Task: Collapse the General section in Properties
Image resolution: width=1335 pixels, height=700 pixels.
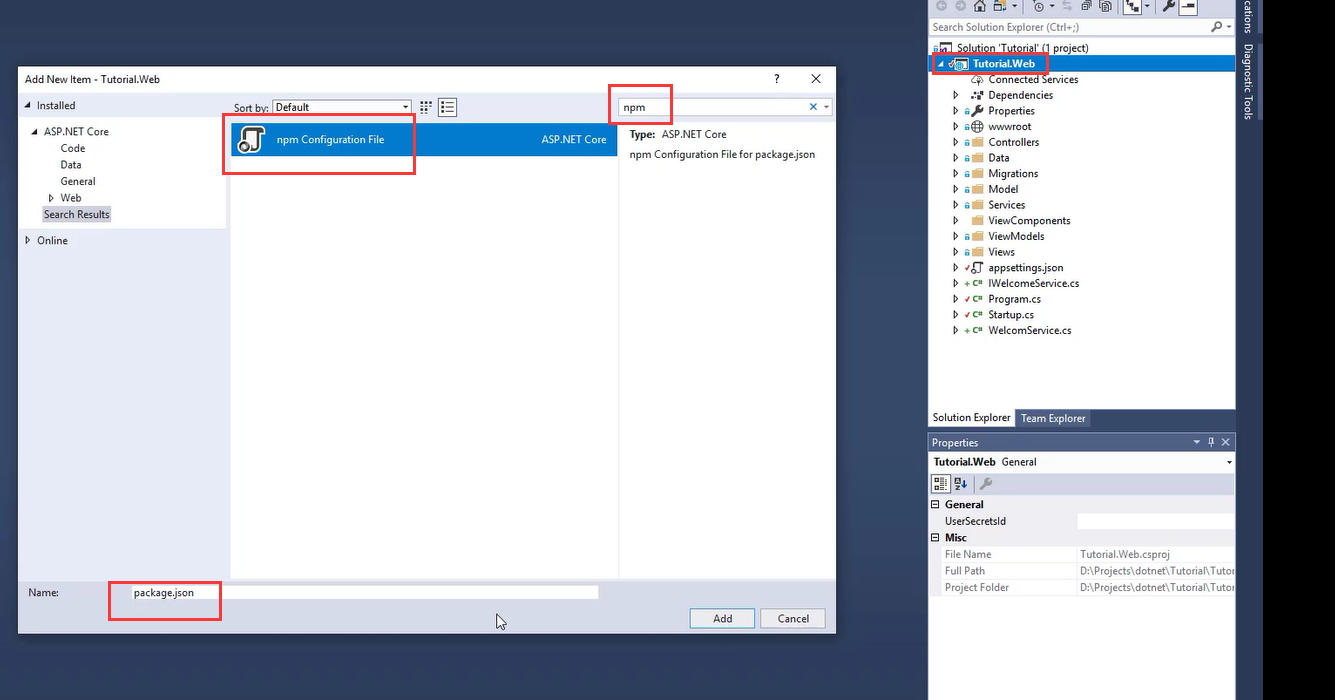Action: (x=937, y=505)
